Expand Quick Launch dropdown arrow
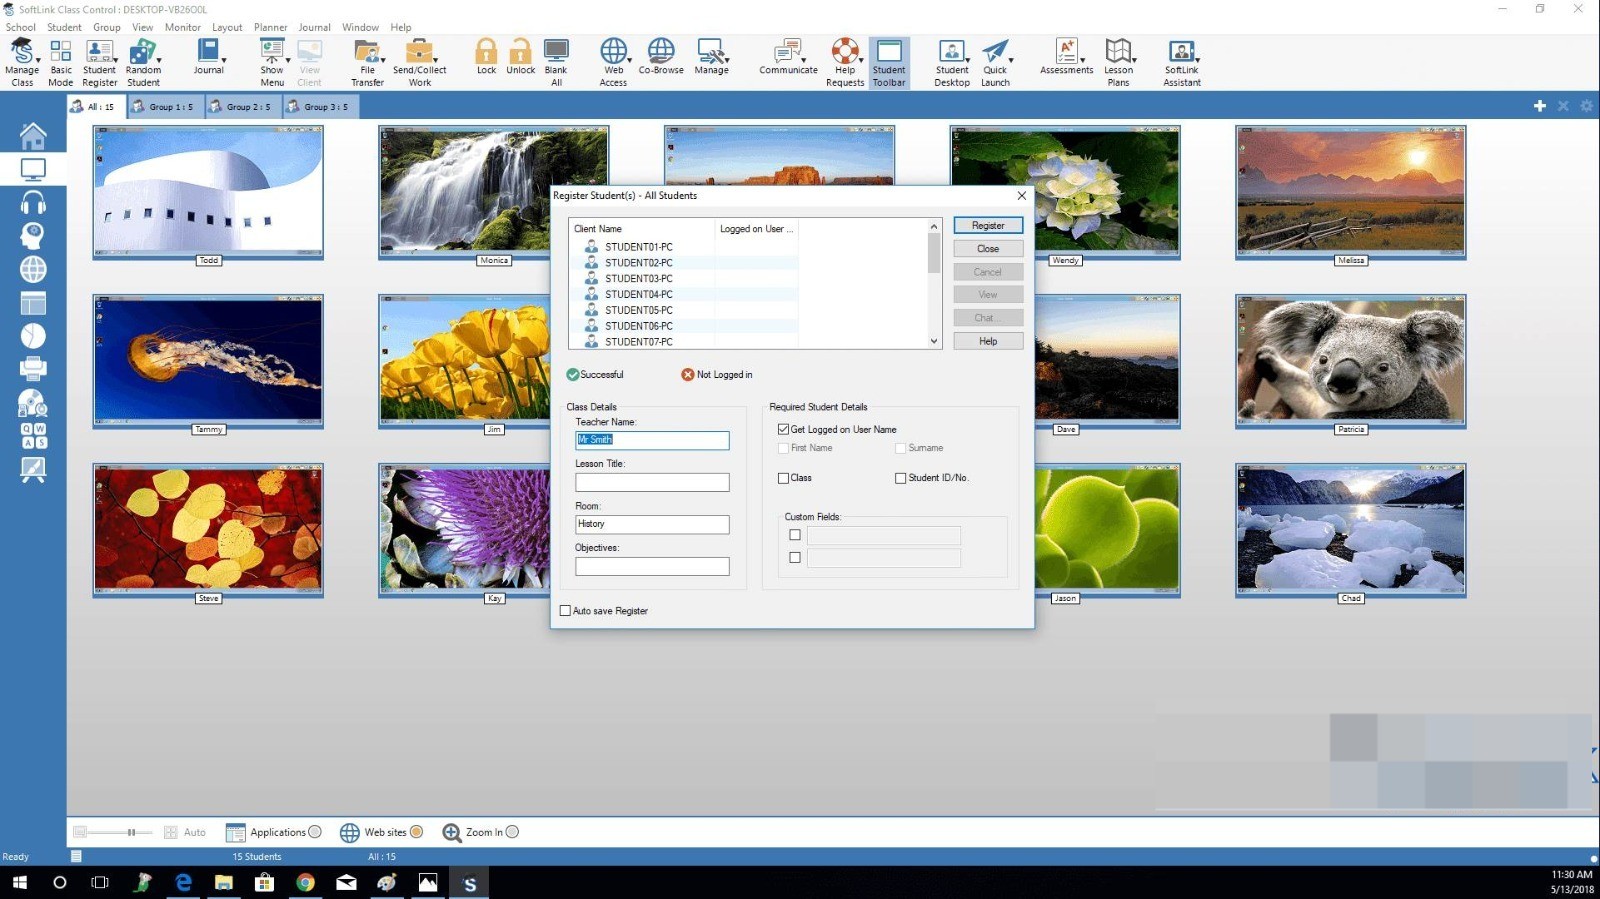 tap(1011, 60)
